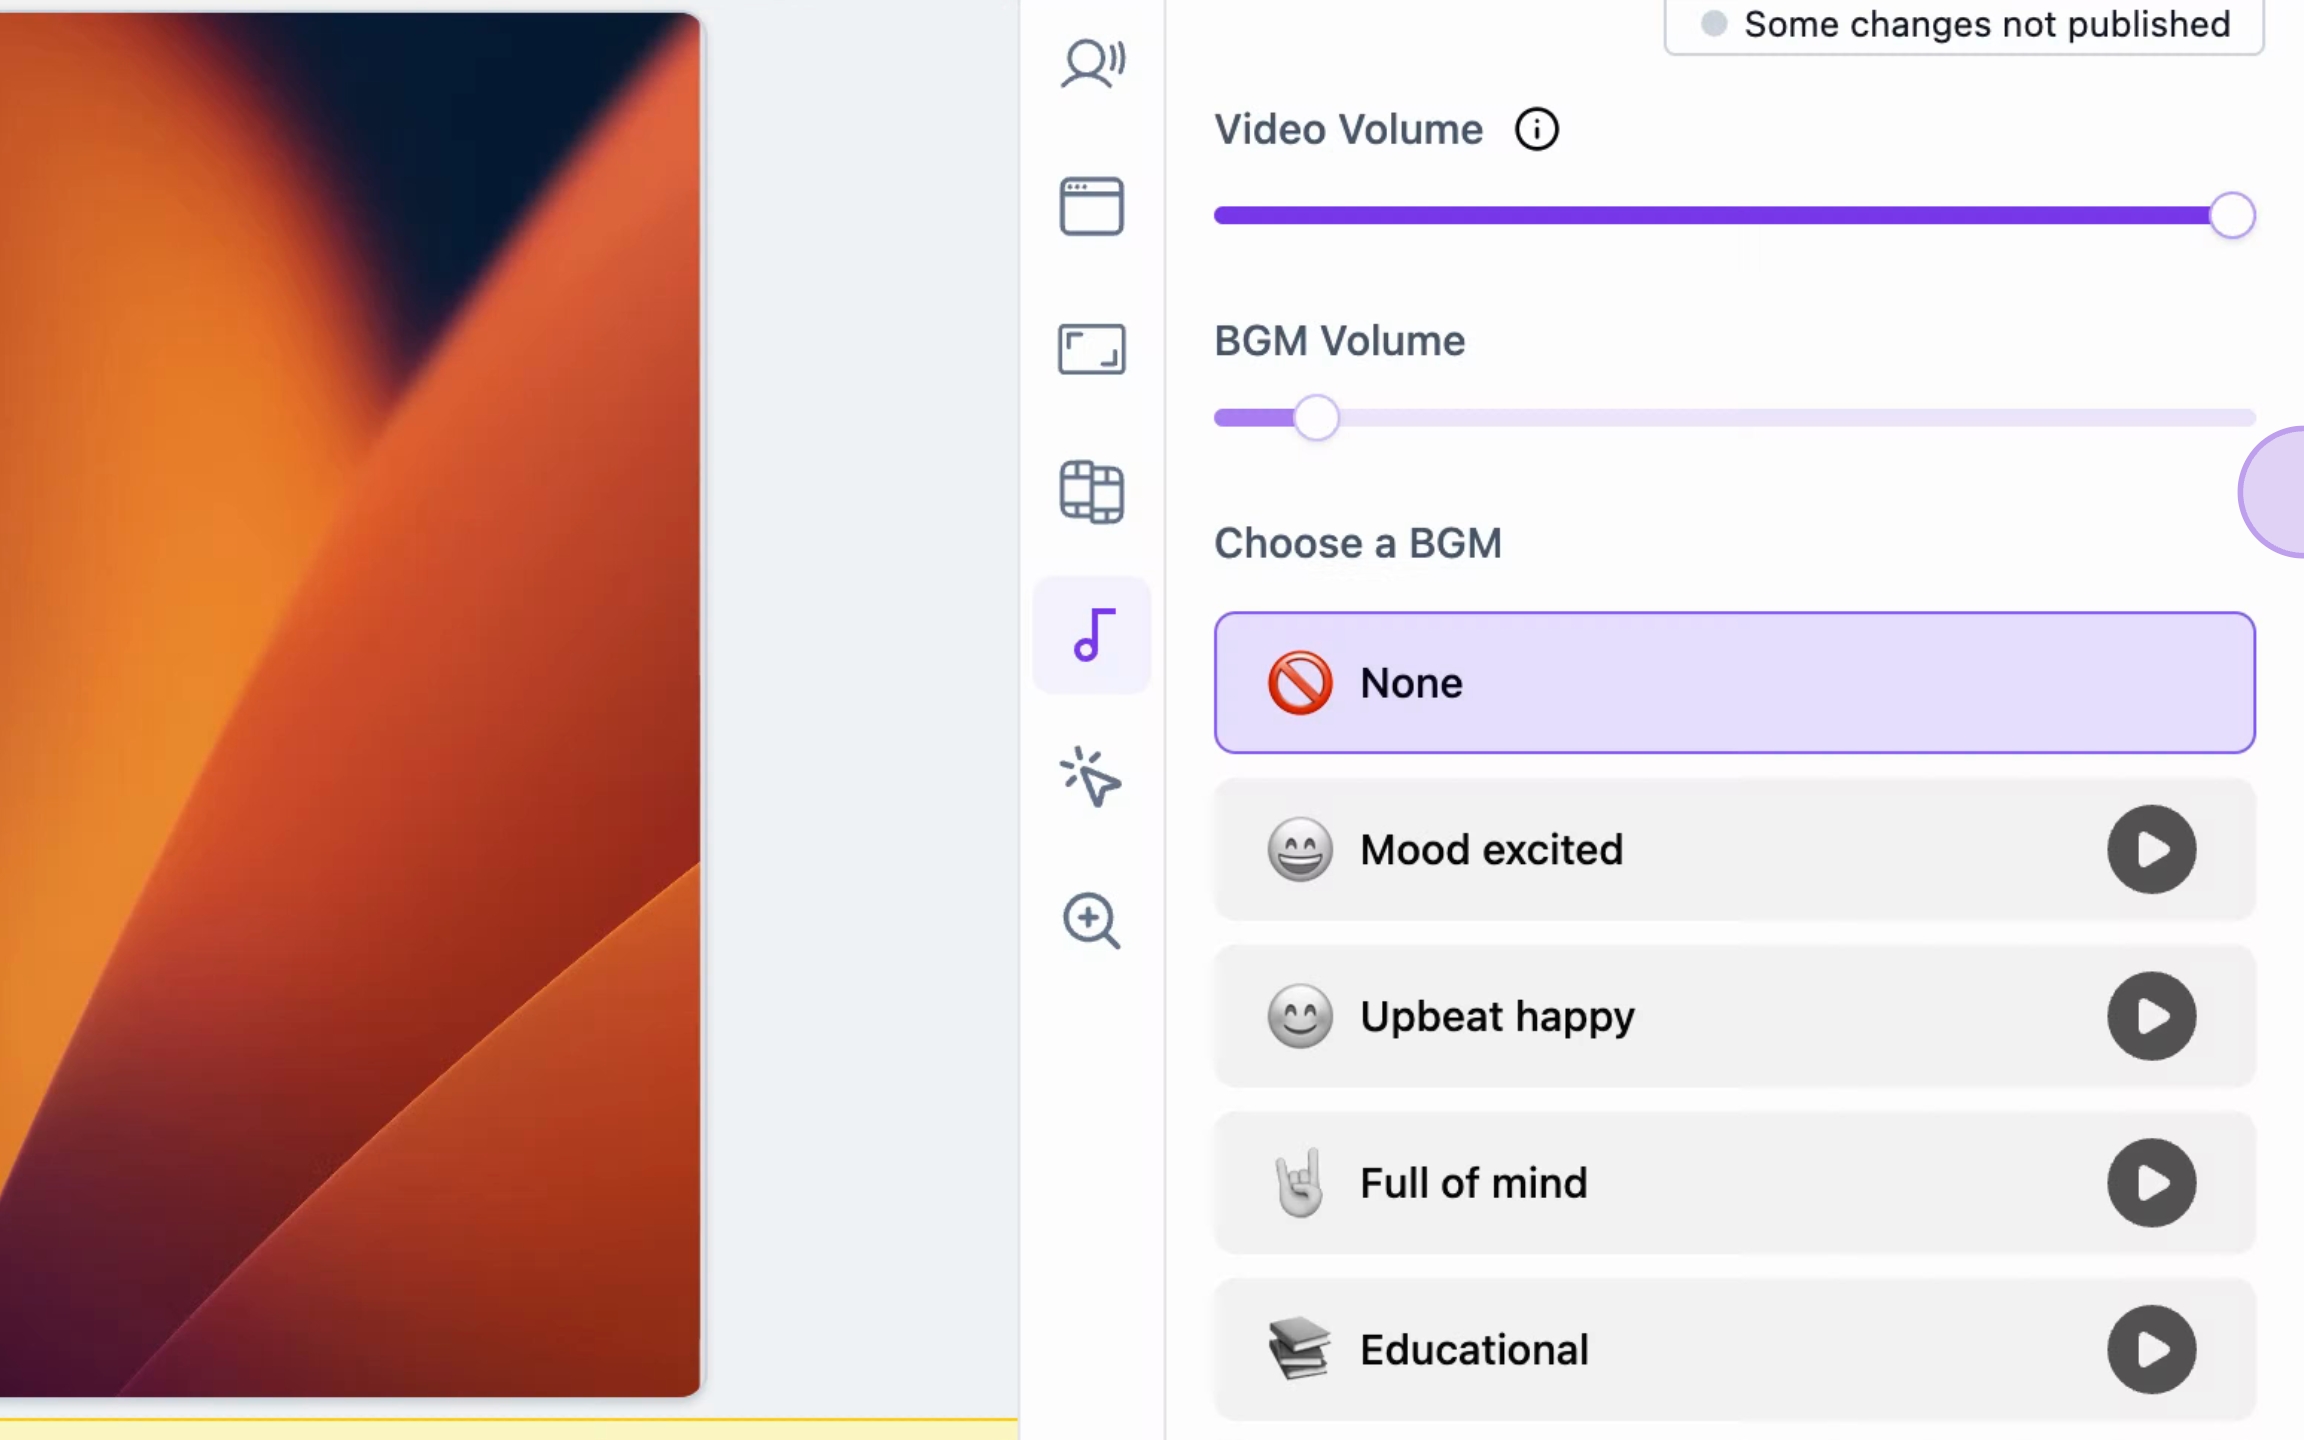Click the rock hand Full of mind emoji
This screenshot has width=2304, height=1440.
point(1300,1183)
